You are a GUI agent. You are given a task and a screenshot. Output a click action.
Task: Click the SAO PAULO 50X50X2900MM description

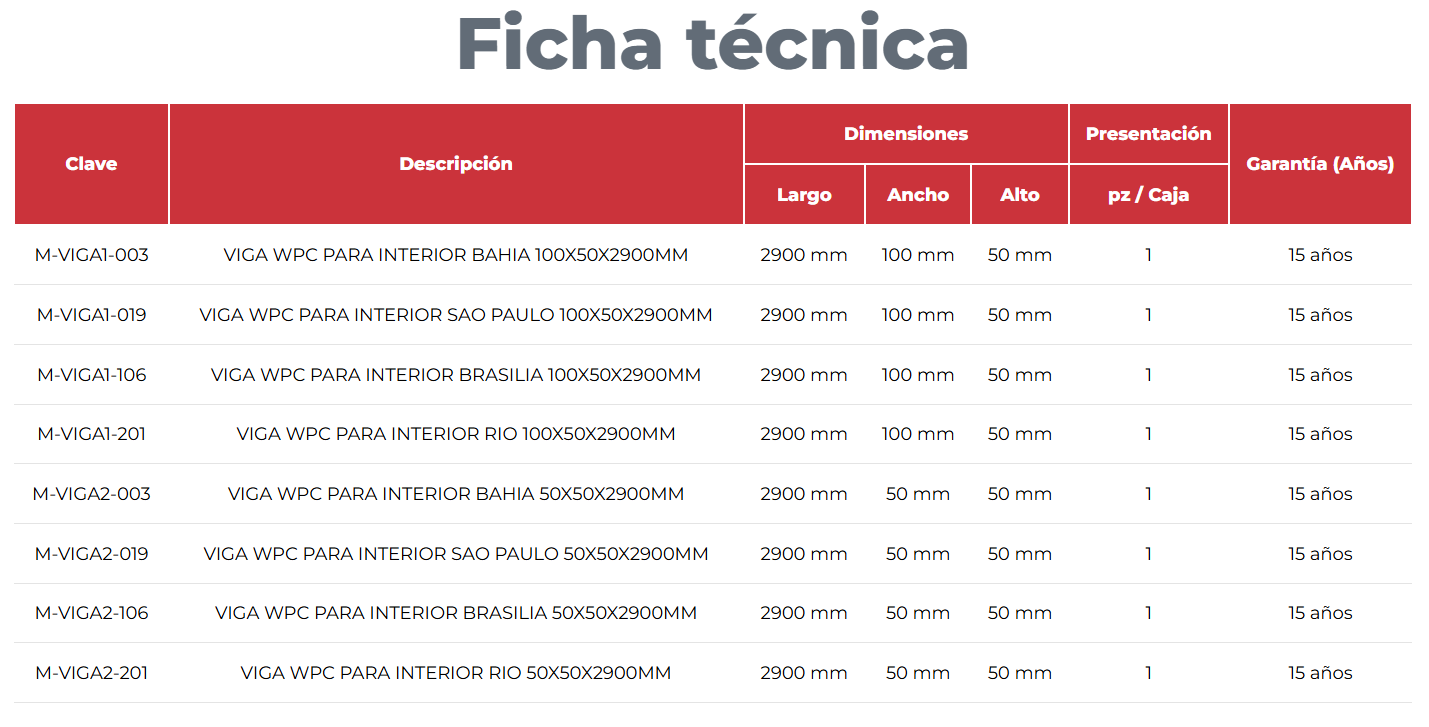[x=456, y=554]
